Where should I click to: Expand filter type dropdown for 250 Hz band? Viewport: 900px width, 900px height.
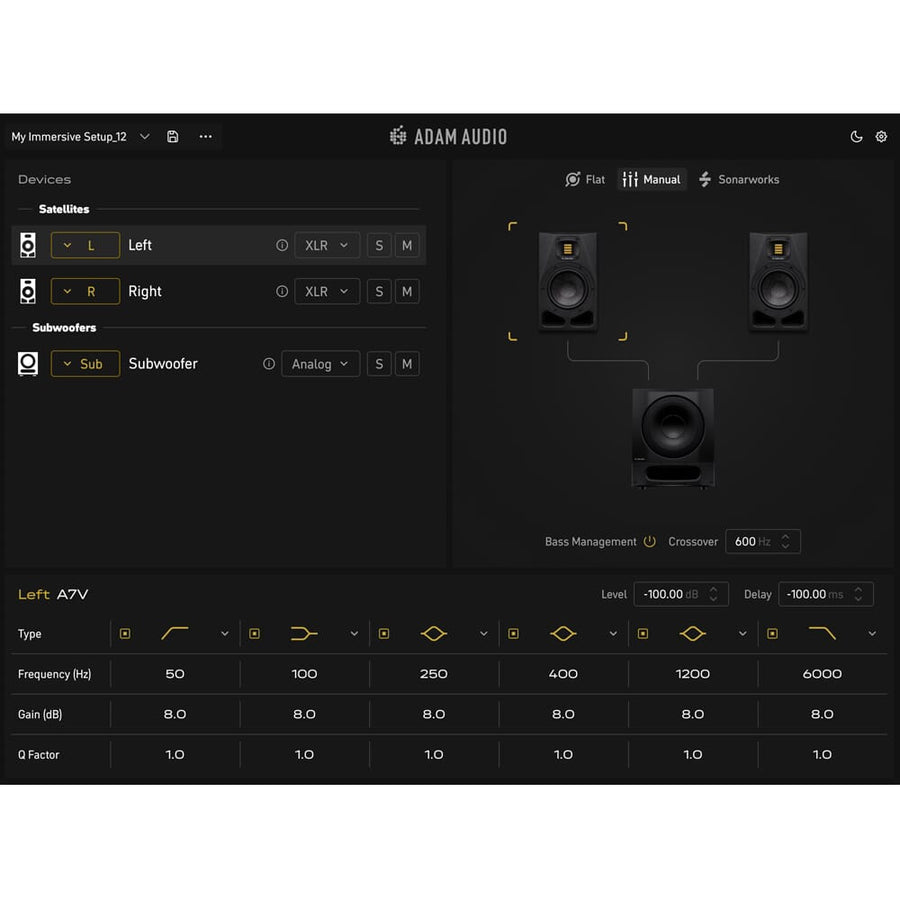click(x=484, y=634)
